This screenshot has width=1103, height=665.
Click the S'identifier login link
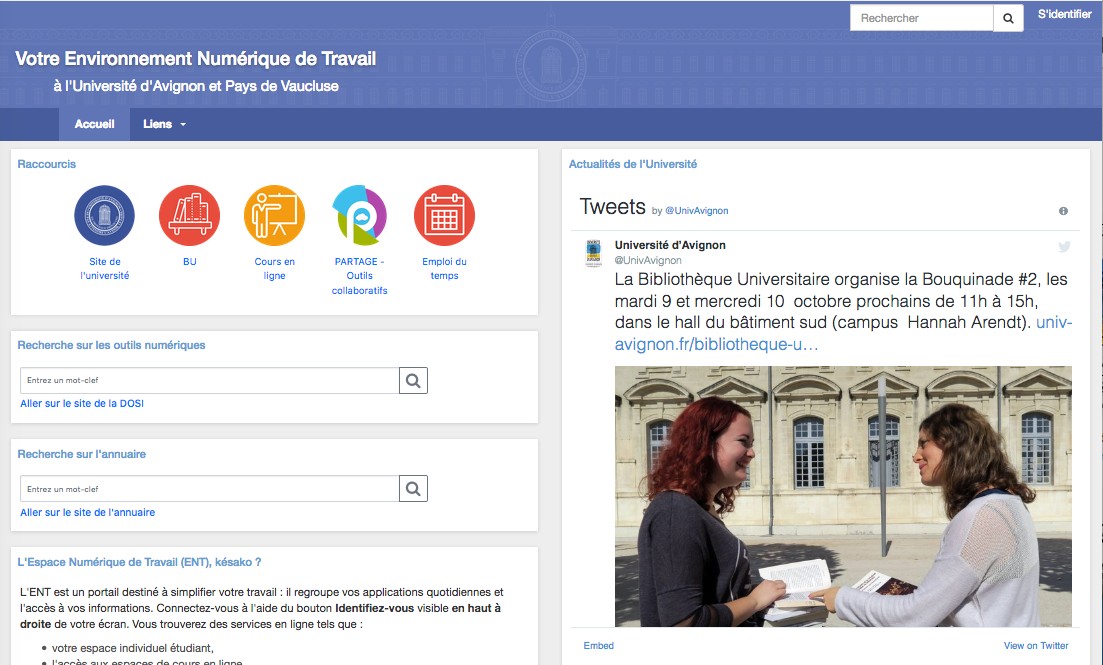pos(1064,15)
